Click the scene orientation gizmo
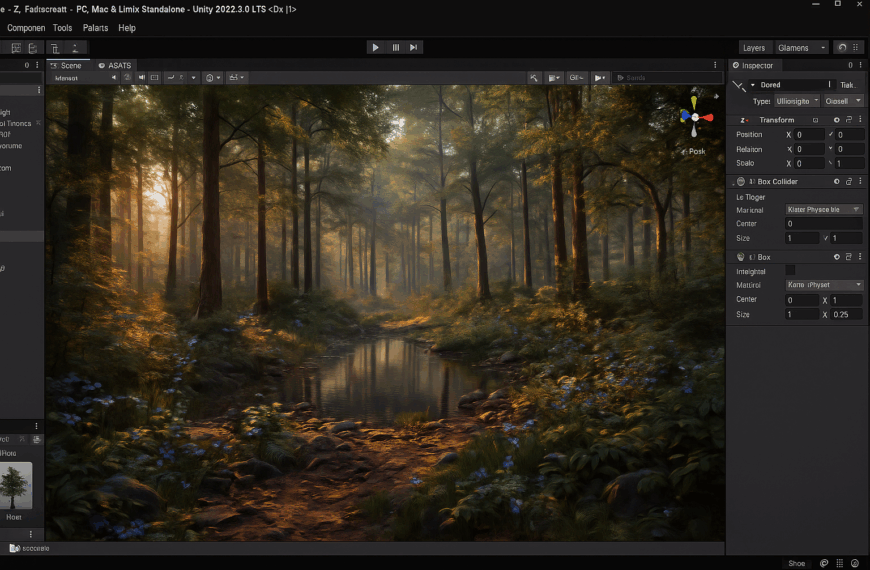The image size is (870, 570). coord(696,116)
